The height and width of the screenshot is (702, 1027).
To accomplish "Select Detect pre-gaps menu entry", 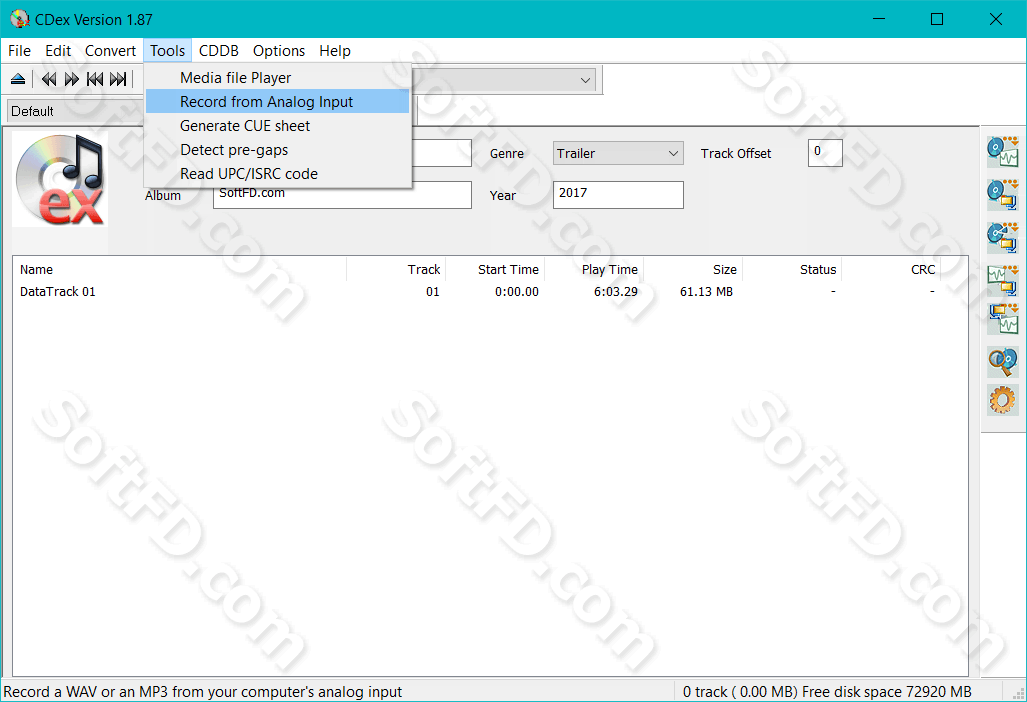I will (278, 150).
